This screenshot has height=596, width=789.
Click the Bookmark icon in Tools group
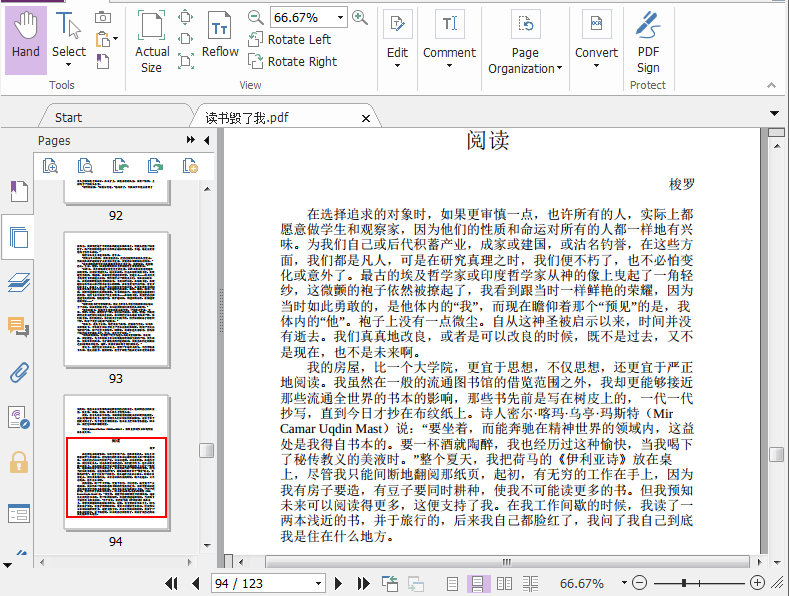(103, 61)
